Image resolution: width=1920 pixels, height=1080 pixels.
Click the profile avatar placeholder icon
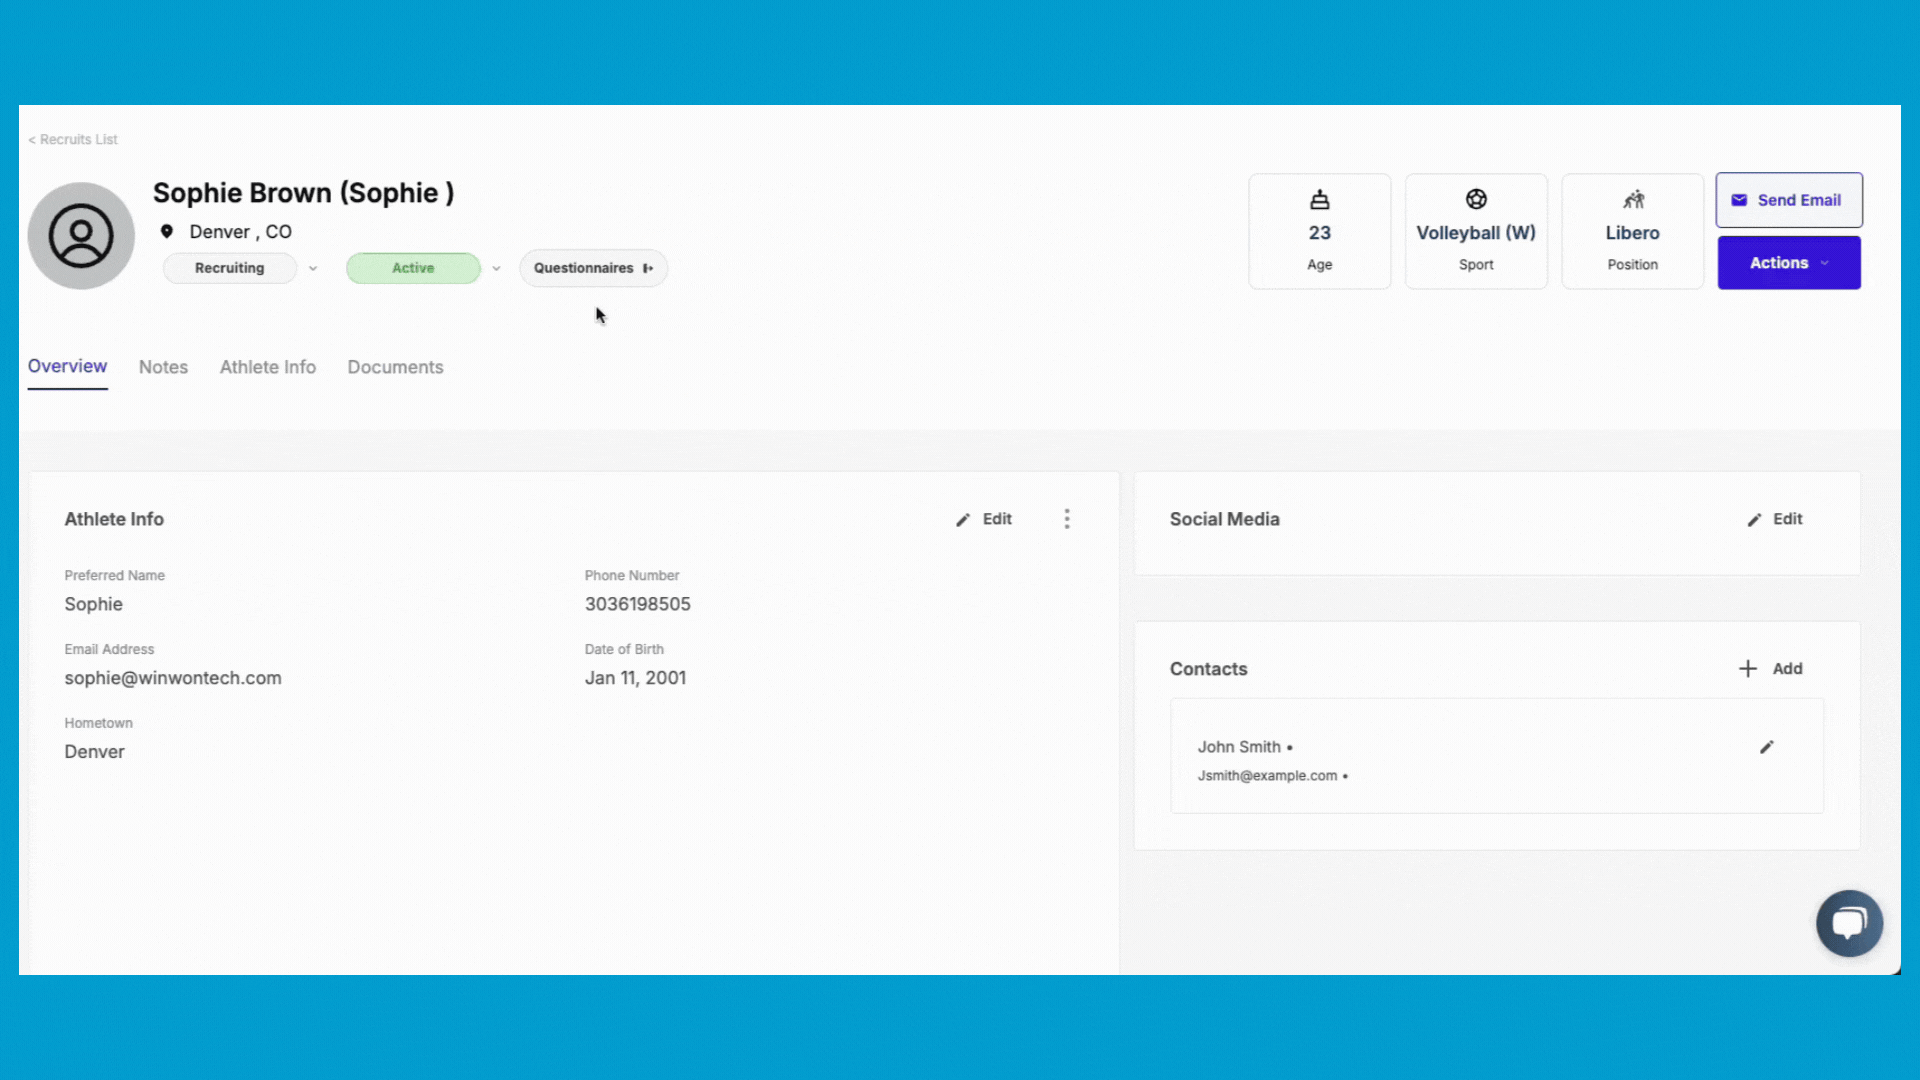81,236
